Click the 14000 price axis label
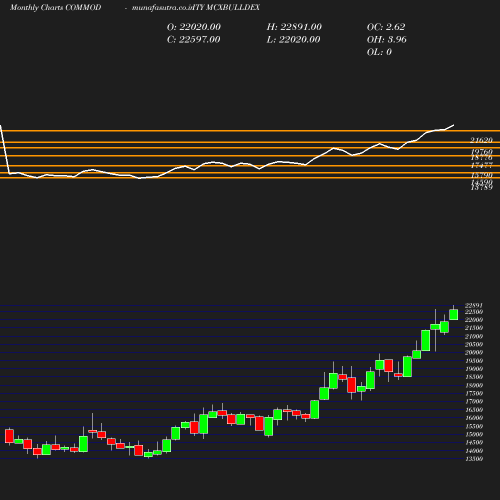500x500 pixels. (x=474, y=451)
